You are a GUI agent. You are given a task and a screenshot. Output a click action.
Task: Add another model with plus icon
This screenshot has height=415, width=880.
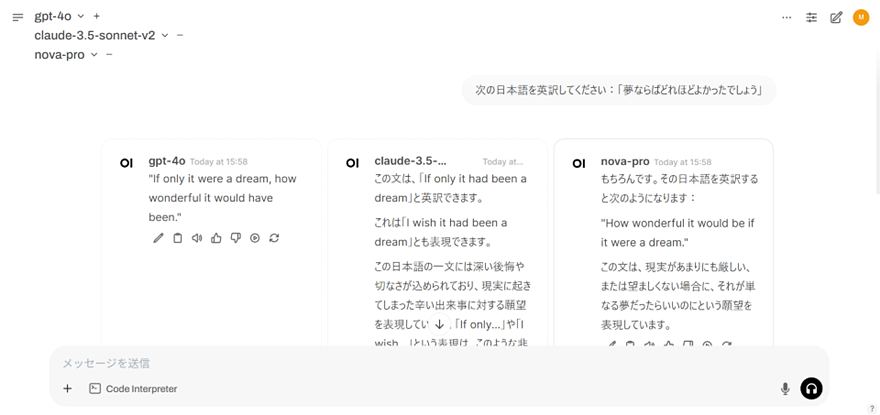pyautogui.click(x=96, y=16)
